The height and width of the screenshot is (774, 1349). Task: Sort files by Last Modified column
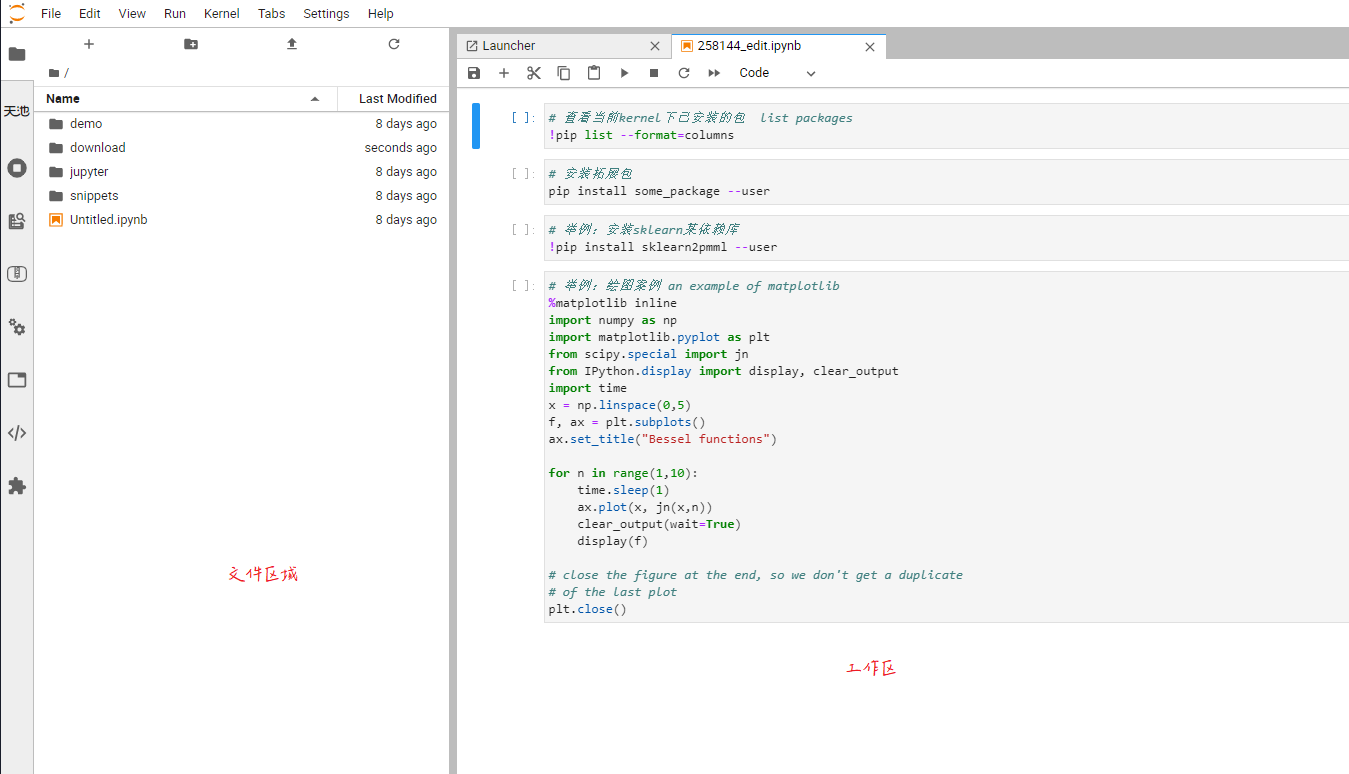(x=392, y=99)
